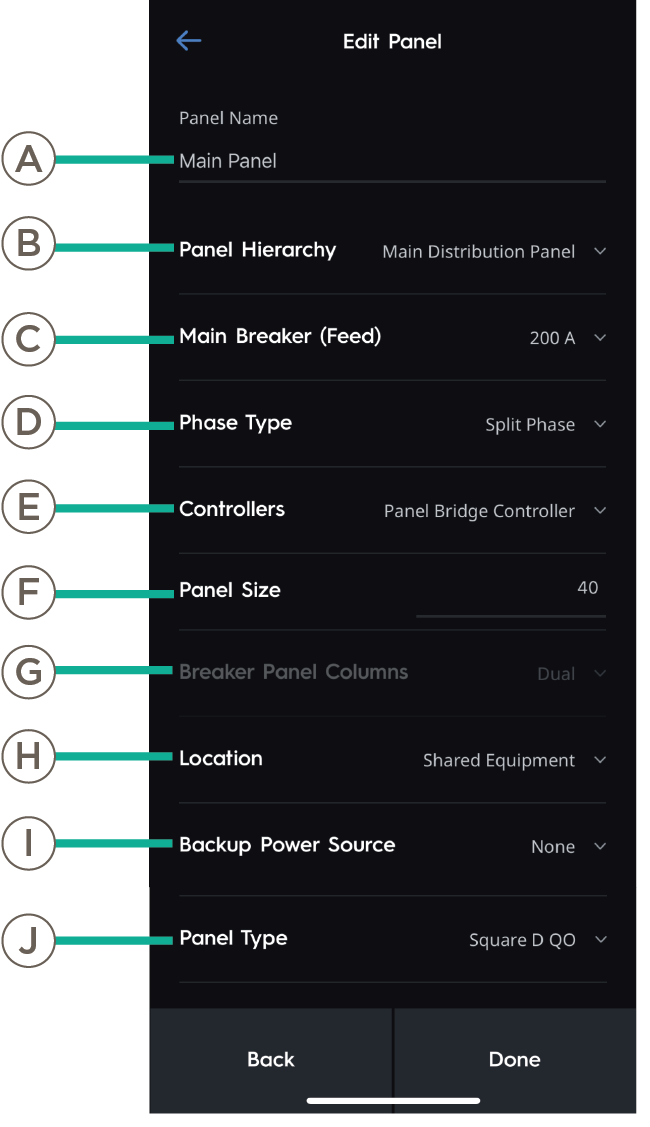
Task: Click the callout circle labeled J
Action: pyautogui.click(x=29, y=940)
